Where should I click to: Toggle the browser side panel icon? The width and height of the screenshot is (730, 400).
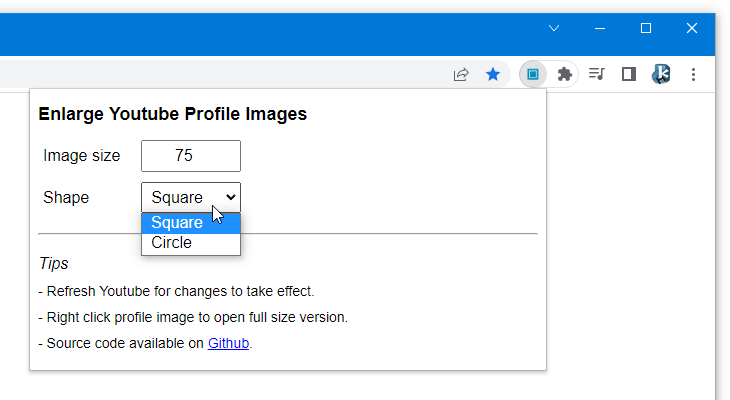click(x=629, y=74)
